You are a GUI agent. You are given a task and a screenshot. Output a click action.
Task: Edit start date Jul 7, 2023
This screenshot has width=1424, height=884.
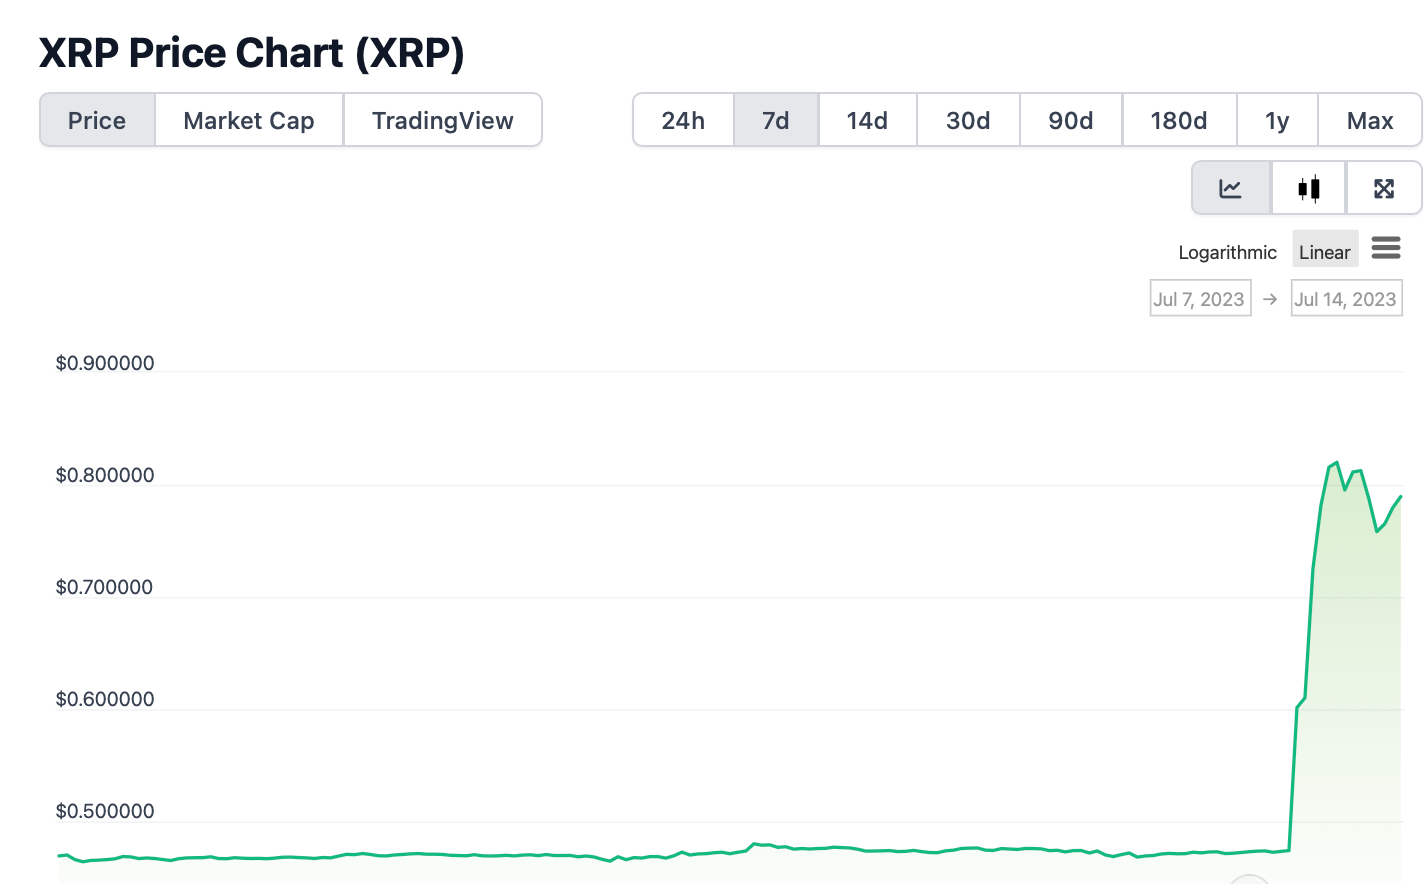tap(1200, 299)
